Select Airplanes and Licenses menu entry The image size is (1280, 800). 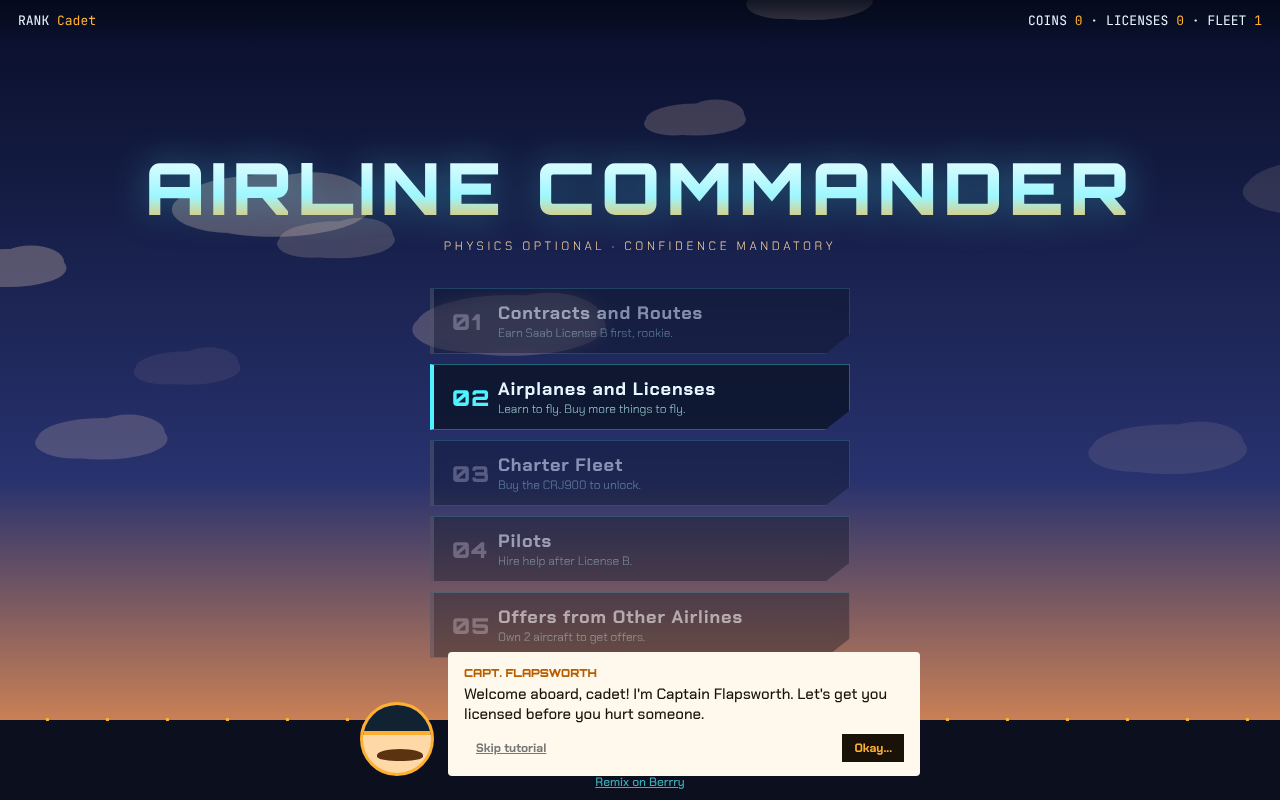coord(640,397)
